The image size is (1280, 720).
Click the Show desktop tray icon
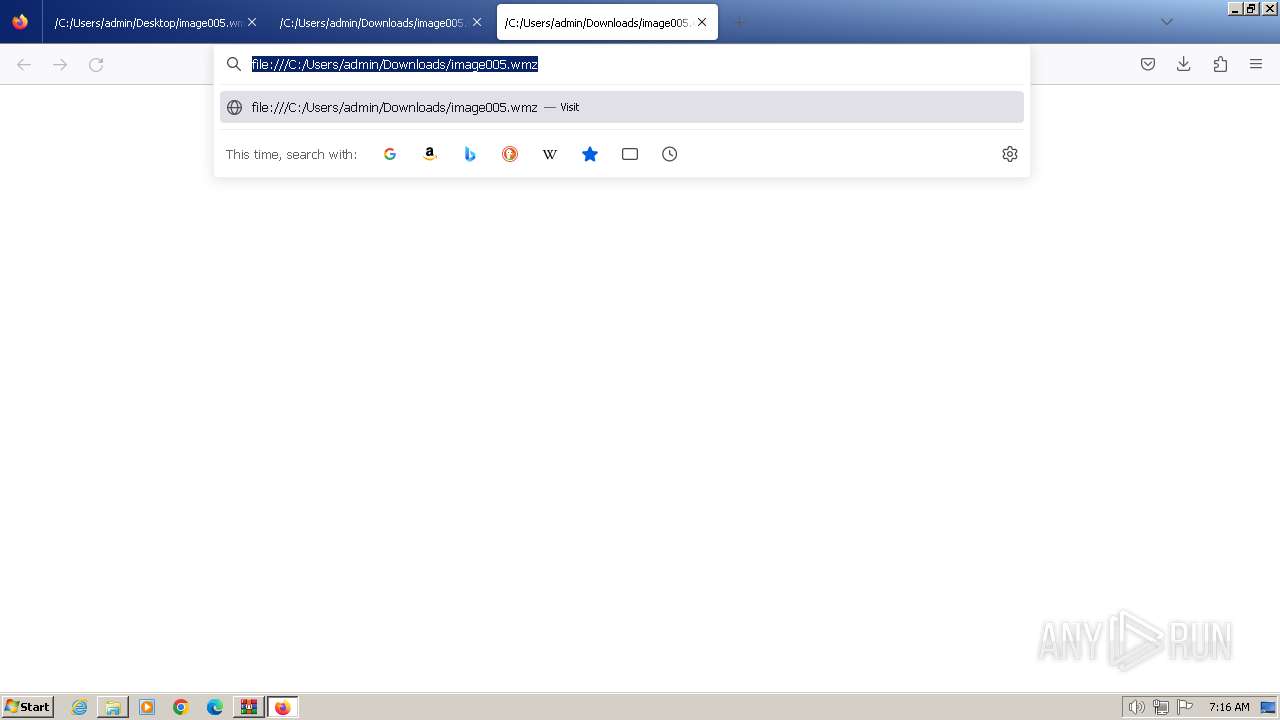[1268, 707]
